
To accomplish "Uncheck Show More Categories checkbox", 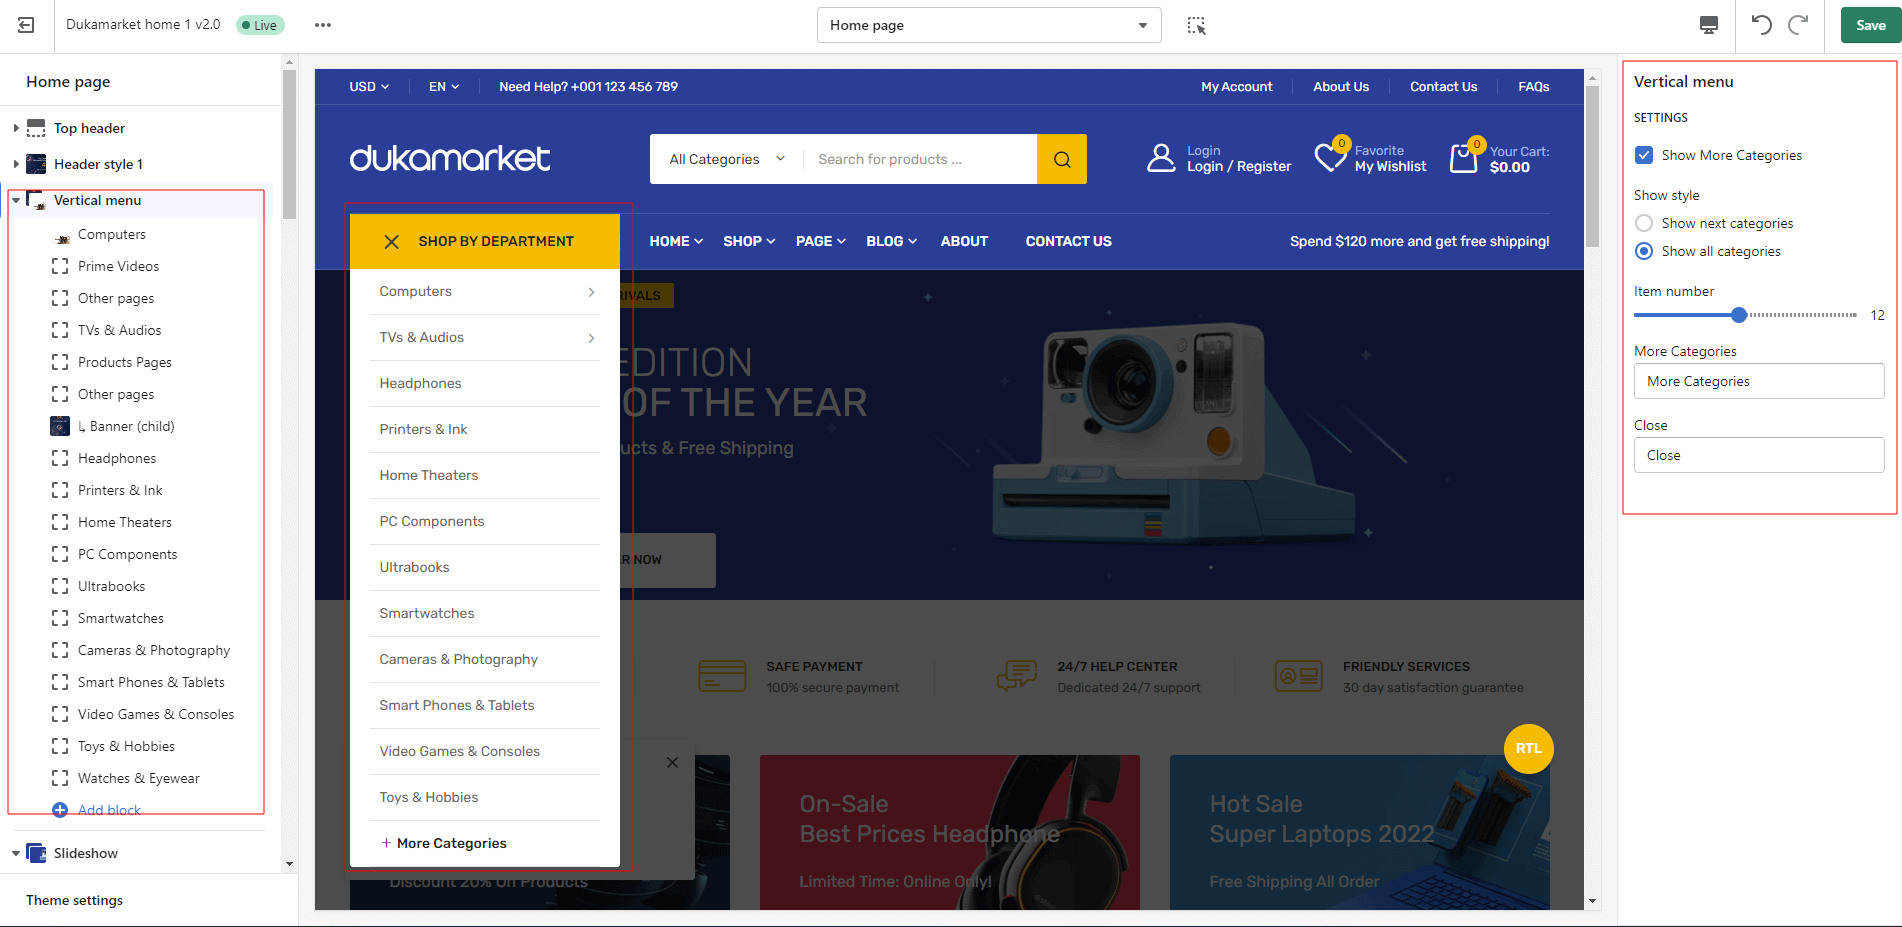I will 1644,155.
